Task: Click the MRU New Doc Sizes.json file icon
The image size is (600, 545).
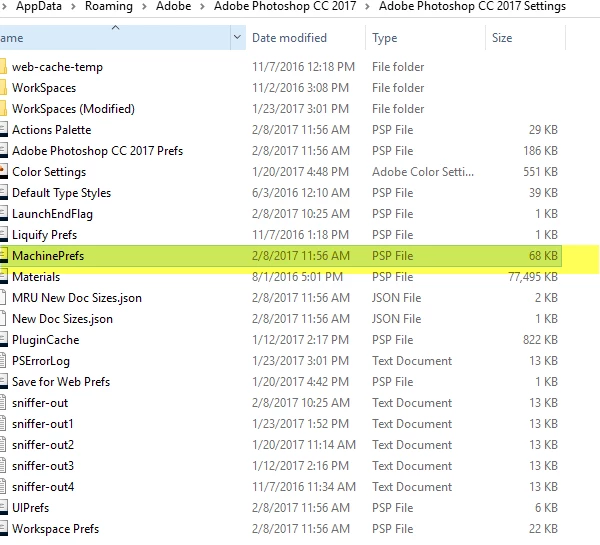Action: pyautogui.click(x=3, y=297)
